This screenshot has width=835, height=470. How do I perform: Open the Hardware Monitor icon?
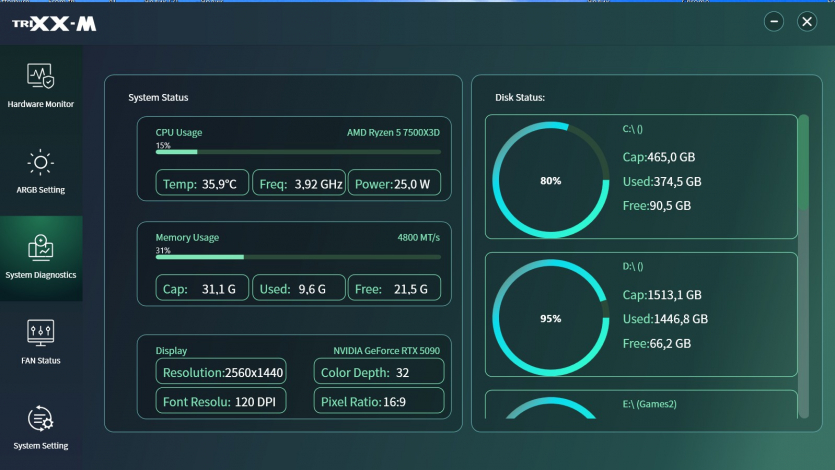[x=41, y=76]
